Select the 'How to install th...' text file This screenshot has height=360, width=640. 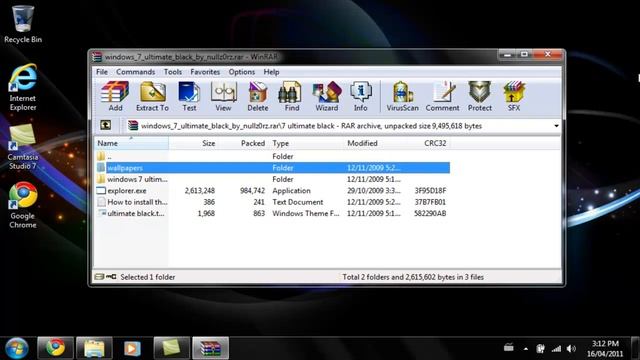pyautogui.click(x=273, y=202)
